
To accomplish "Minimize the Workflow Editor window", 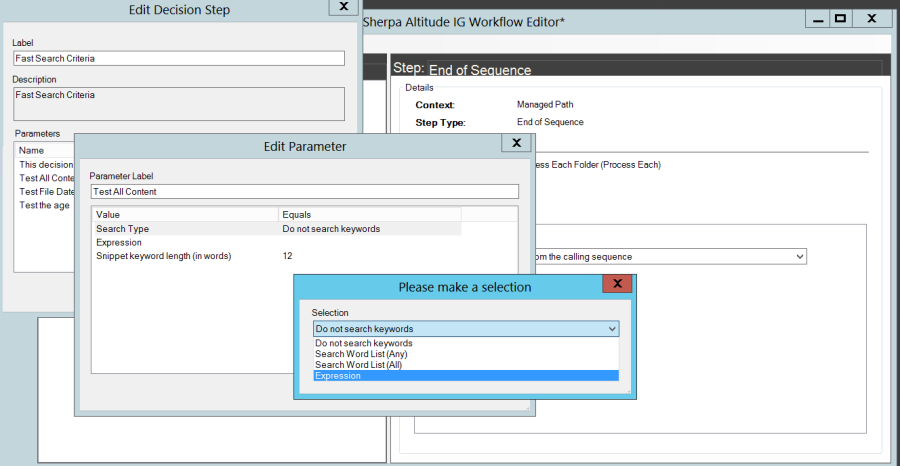I will click(819, 18).
